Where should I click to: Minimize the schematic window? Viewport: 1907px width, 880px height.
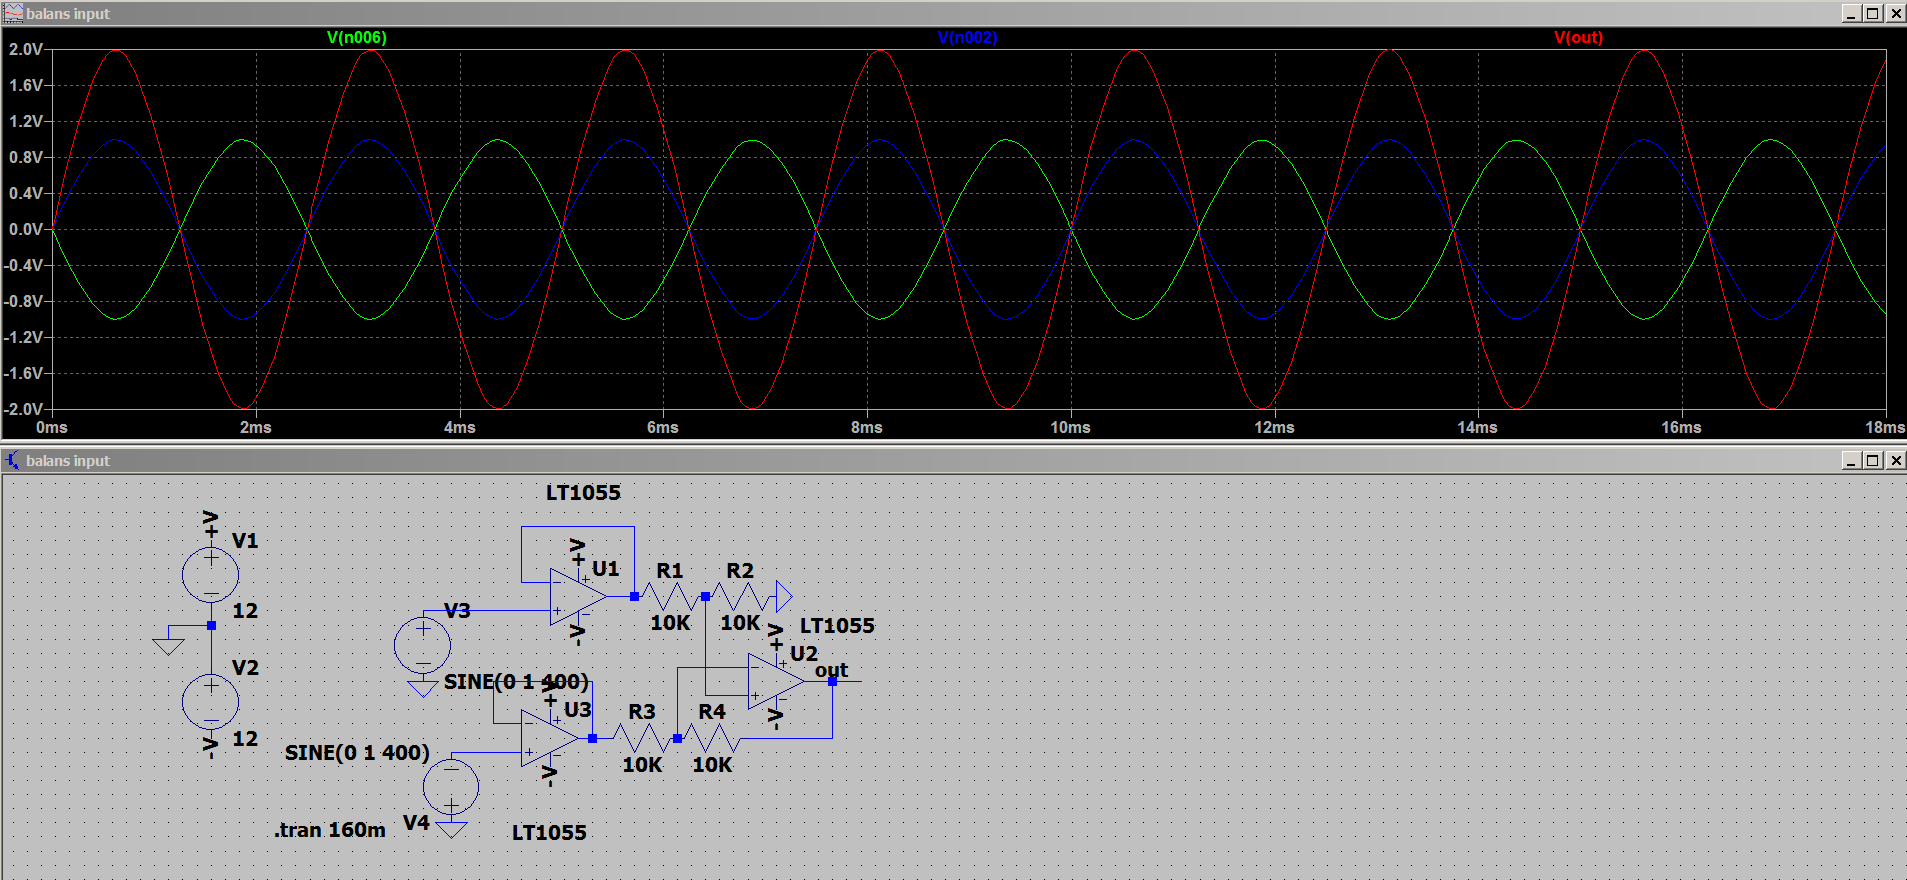pos(1851,460)
